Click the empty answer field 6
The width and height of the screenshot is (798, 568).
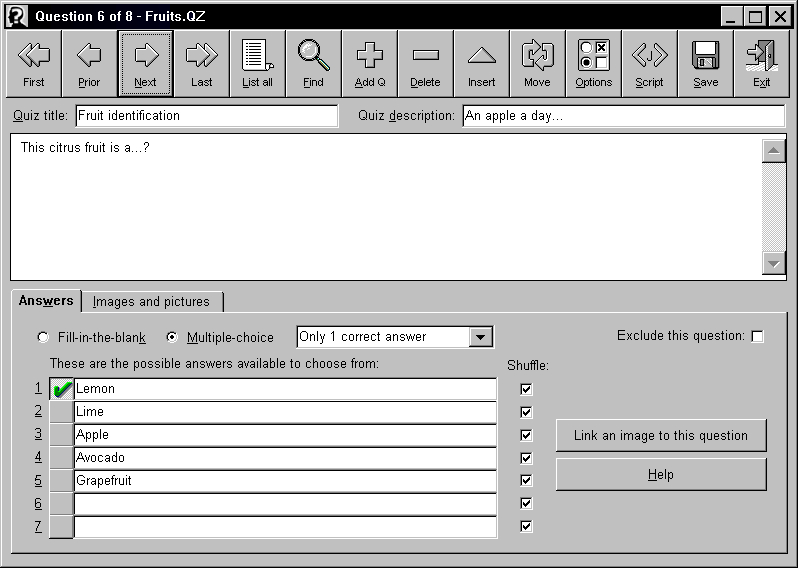[x=285, y=503]
